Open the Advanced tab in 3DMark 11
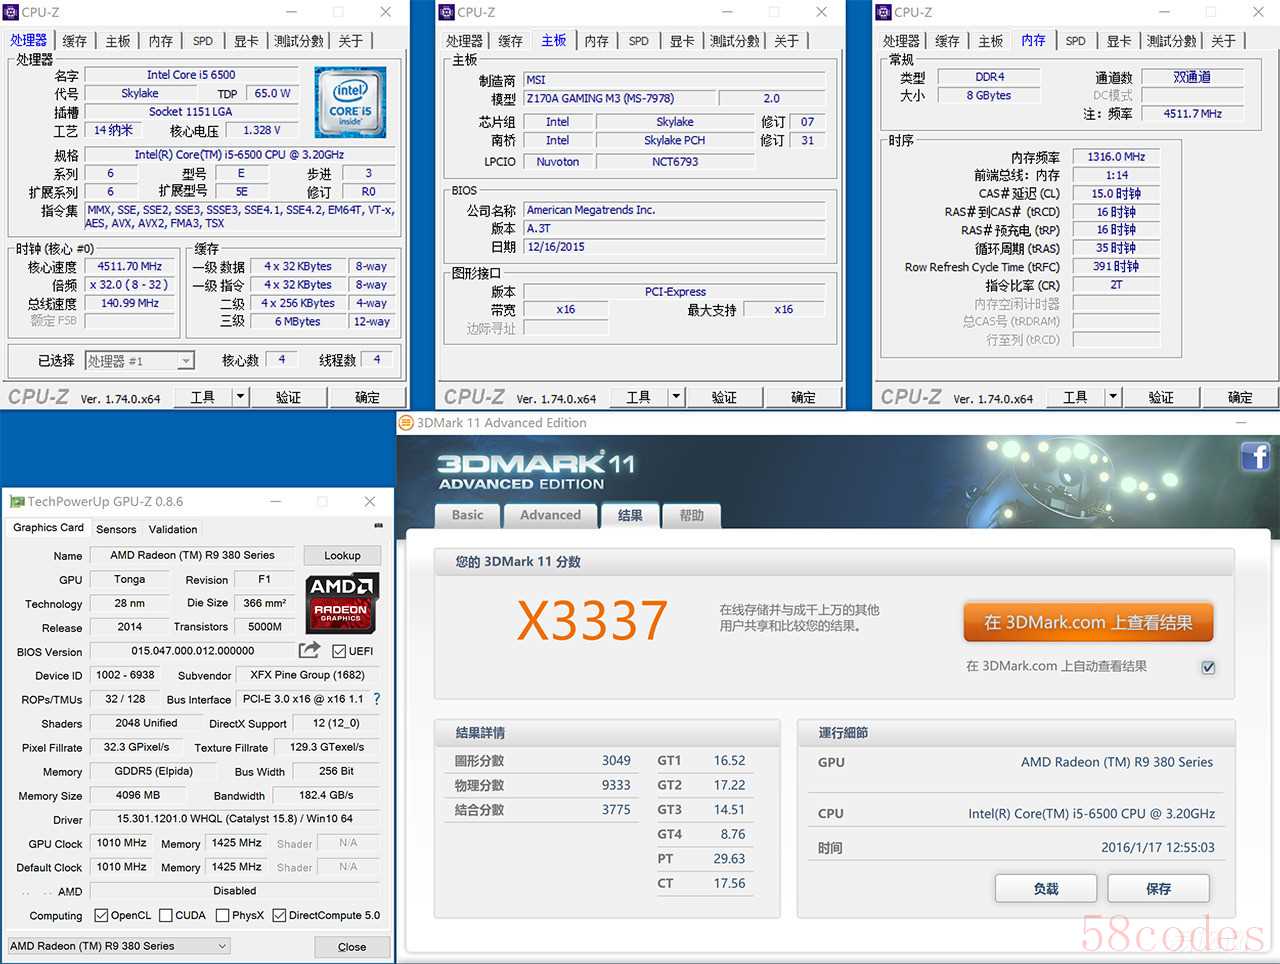This screenshot has height=964, width=1280. (x=550, y=515)
